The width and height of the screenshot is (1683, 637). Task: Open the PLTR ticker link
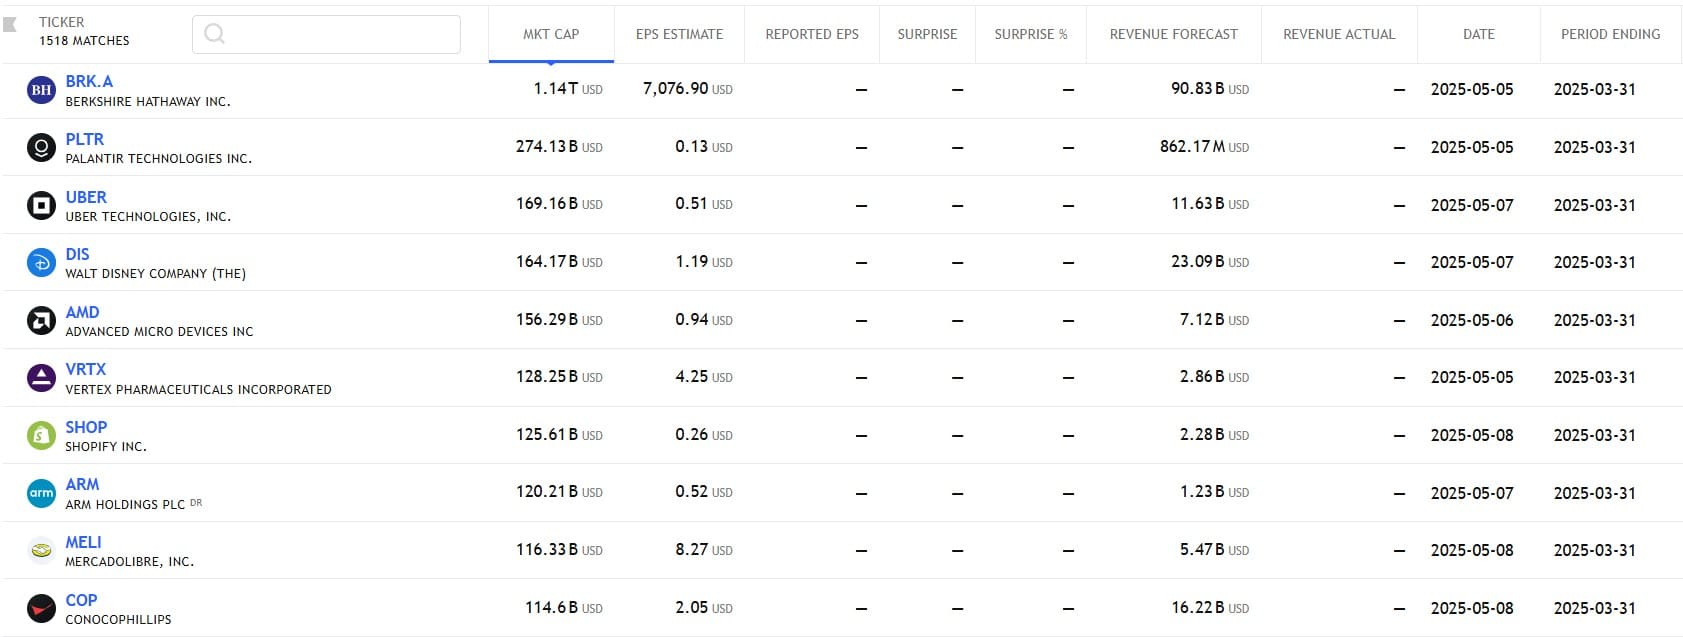(x=85, y=139)
